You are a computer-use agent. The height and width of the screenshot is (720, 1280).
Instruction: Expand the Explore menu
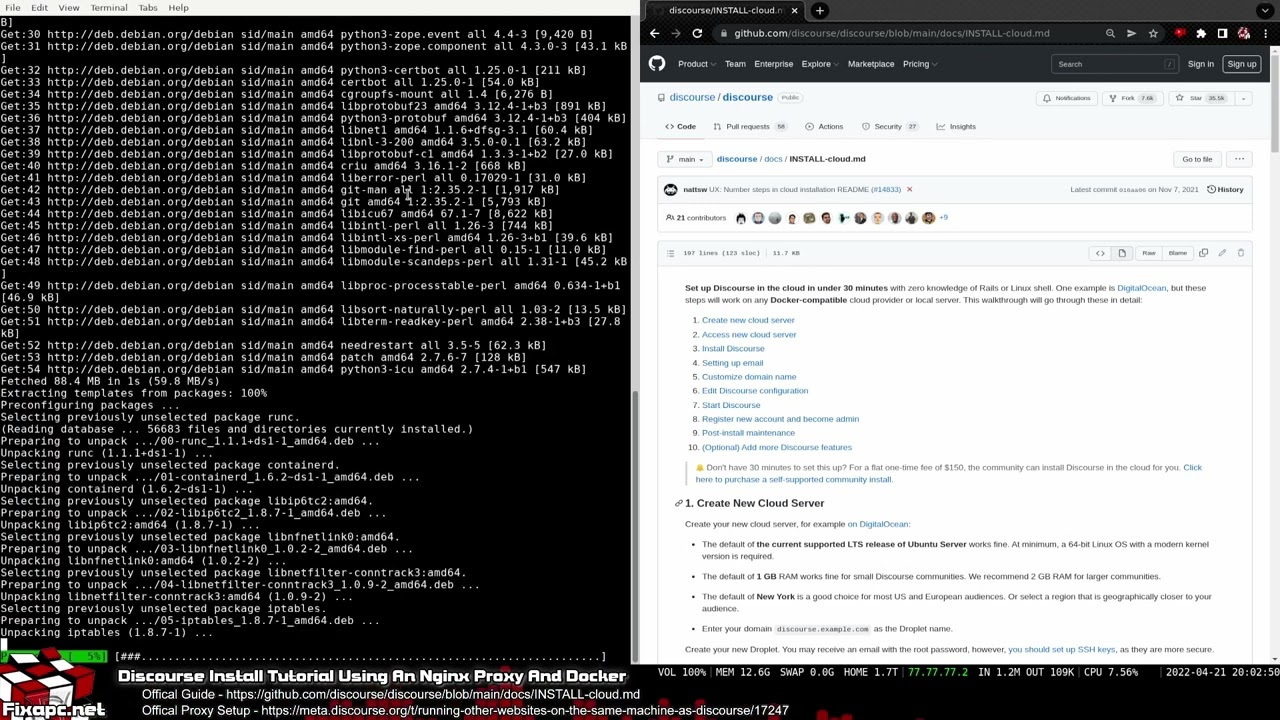(819, 64)
